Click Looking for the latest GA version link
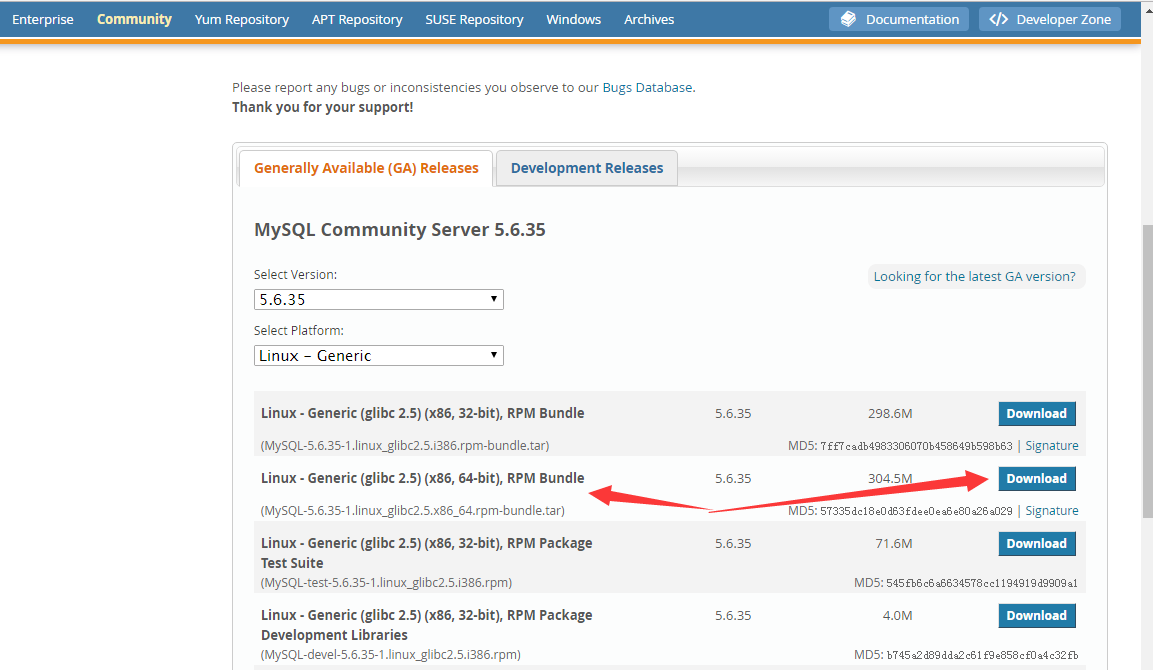Screen dimensions: 1153x670 click(x=974, y=277)
